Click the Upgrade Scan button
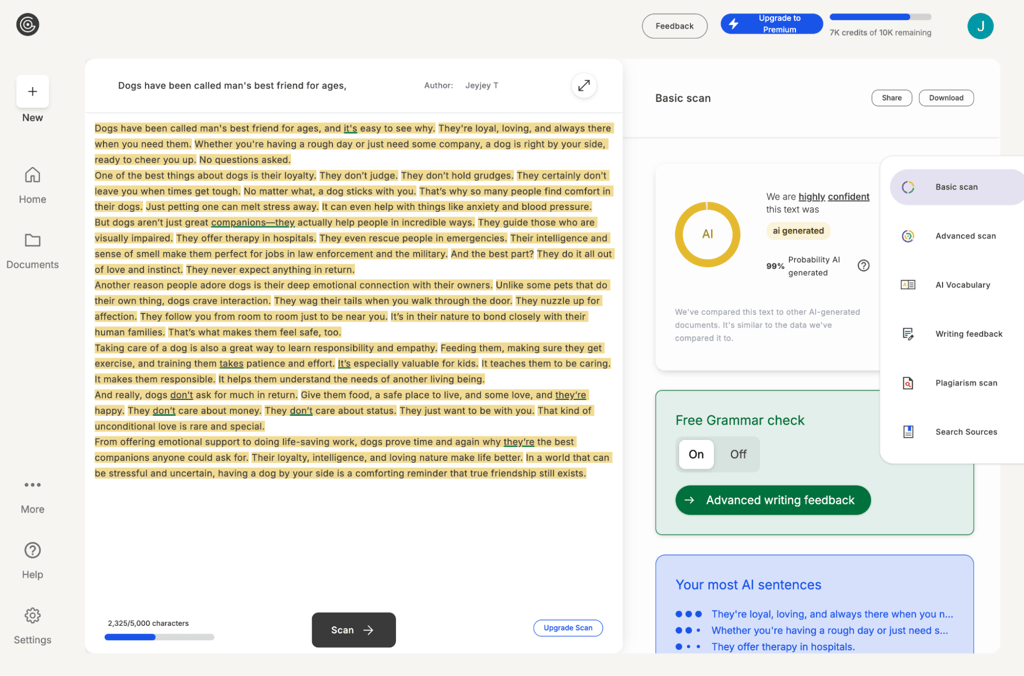The image size is (1024, 676). click(568, 628)
